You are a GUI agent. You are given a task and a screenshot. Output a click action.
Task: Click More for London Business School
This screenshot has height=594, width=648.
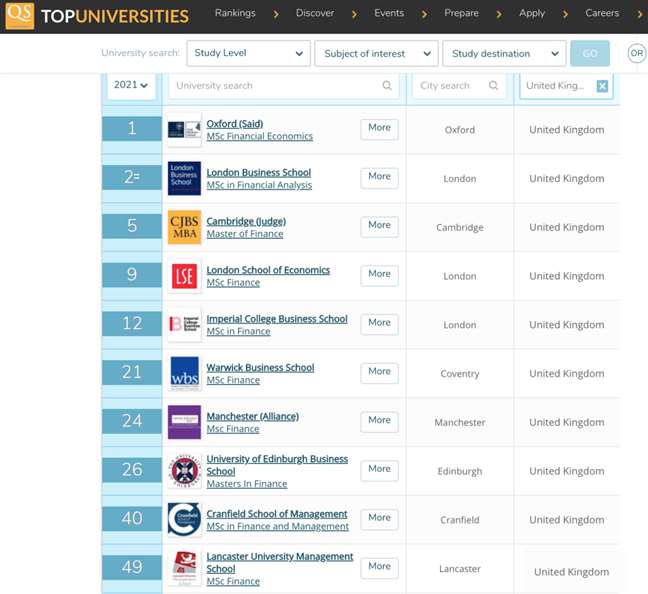point(379,178)
